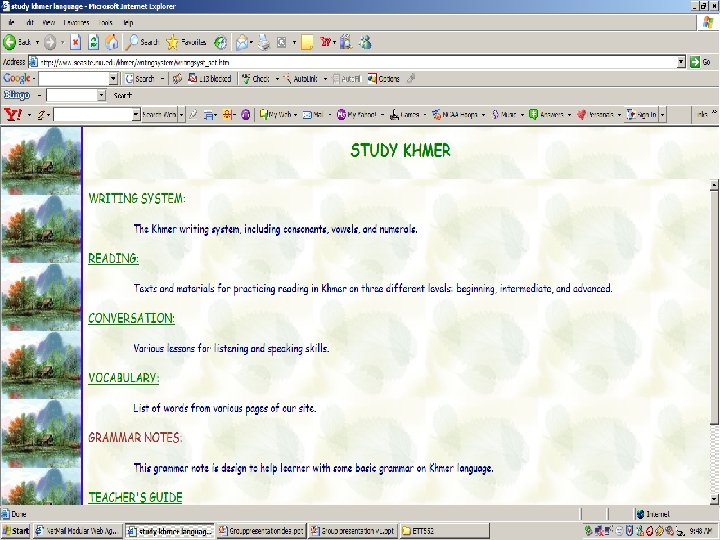Click the Yahoo! Y! logo

point(13,114)
